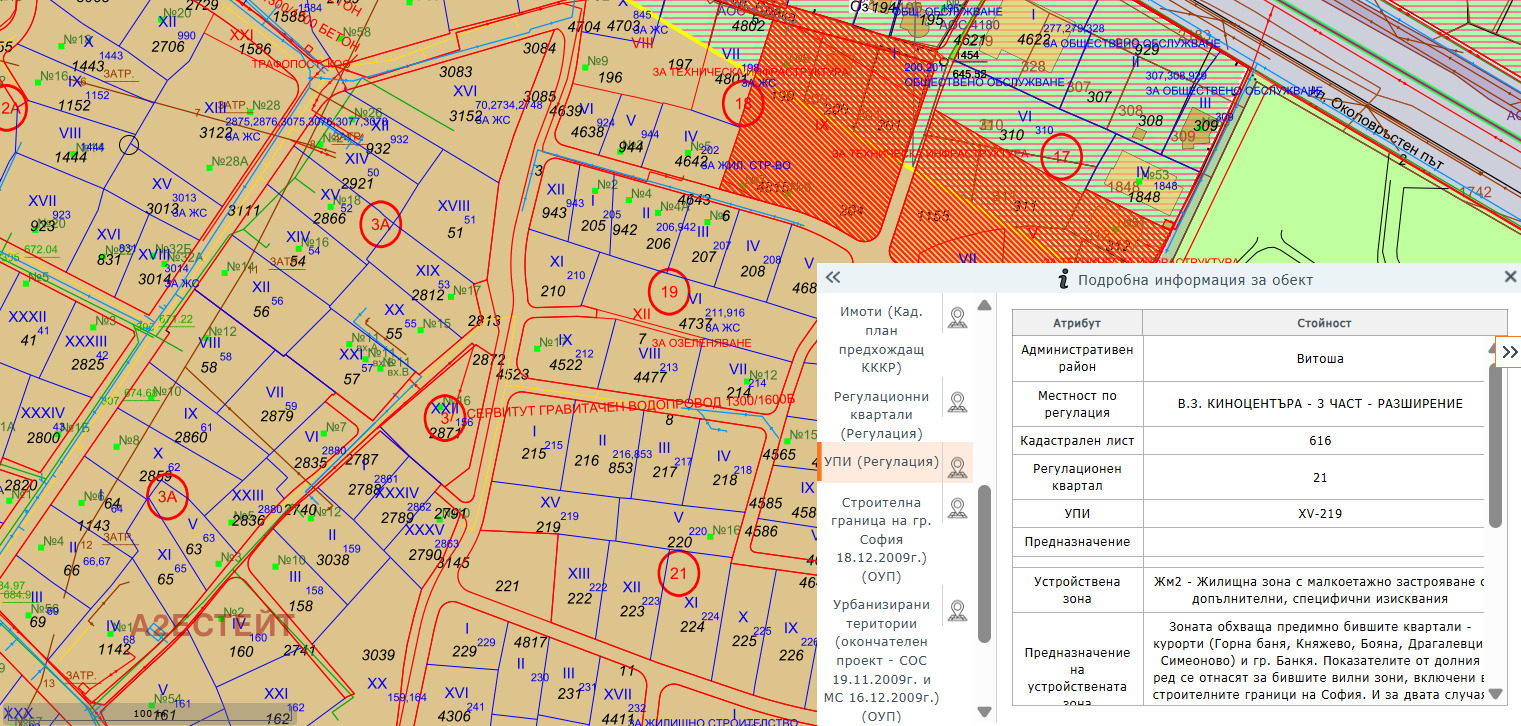This screenshot has width=1521, height=726.
Task: Zoom to Регулационни квартали using its marker icon
Action: [x=957, y=403]
